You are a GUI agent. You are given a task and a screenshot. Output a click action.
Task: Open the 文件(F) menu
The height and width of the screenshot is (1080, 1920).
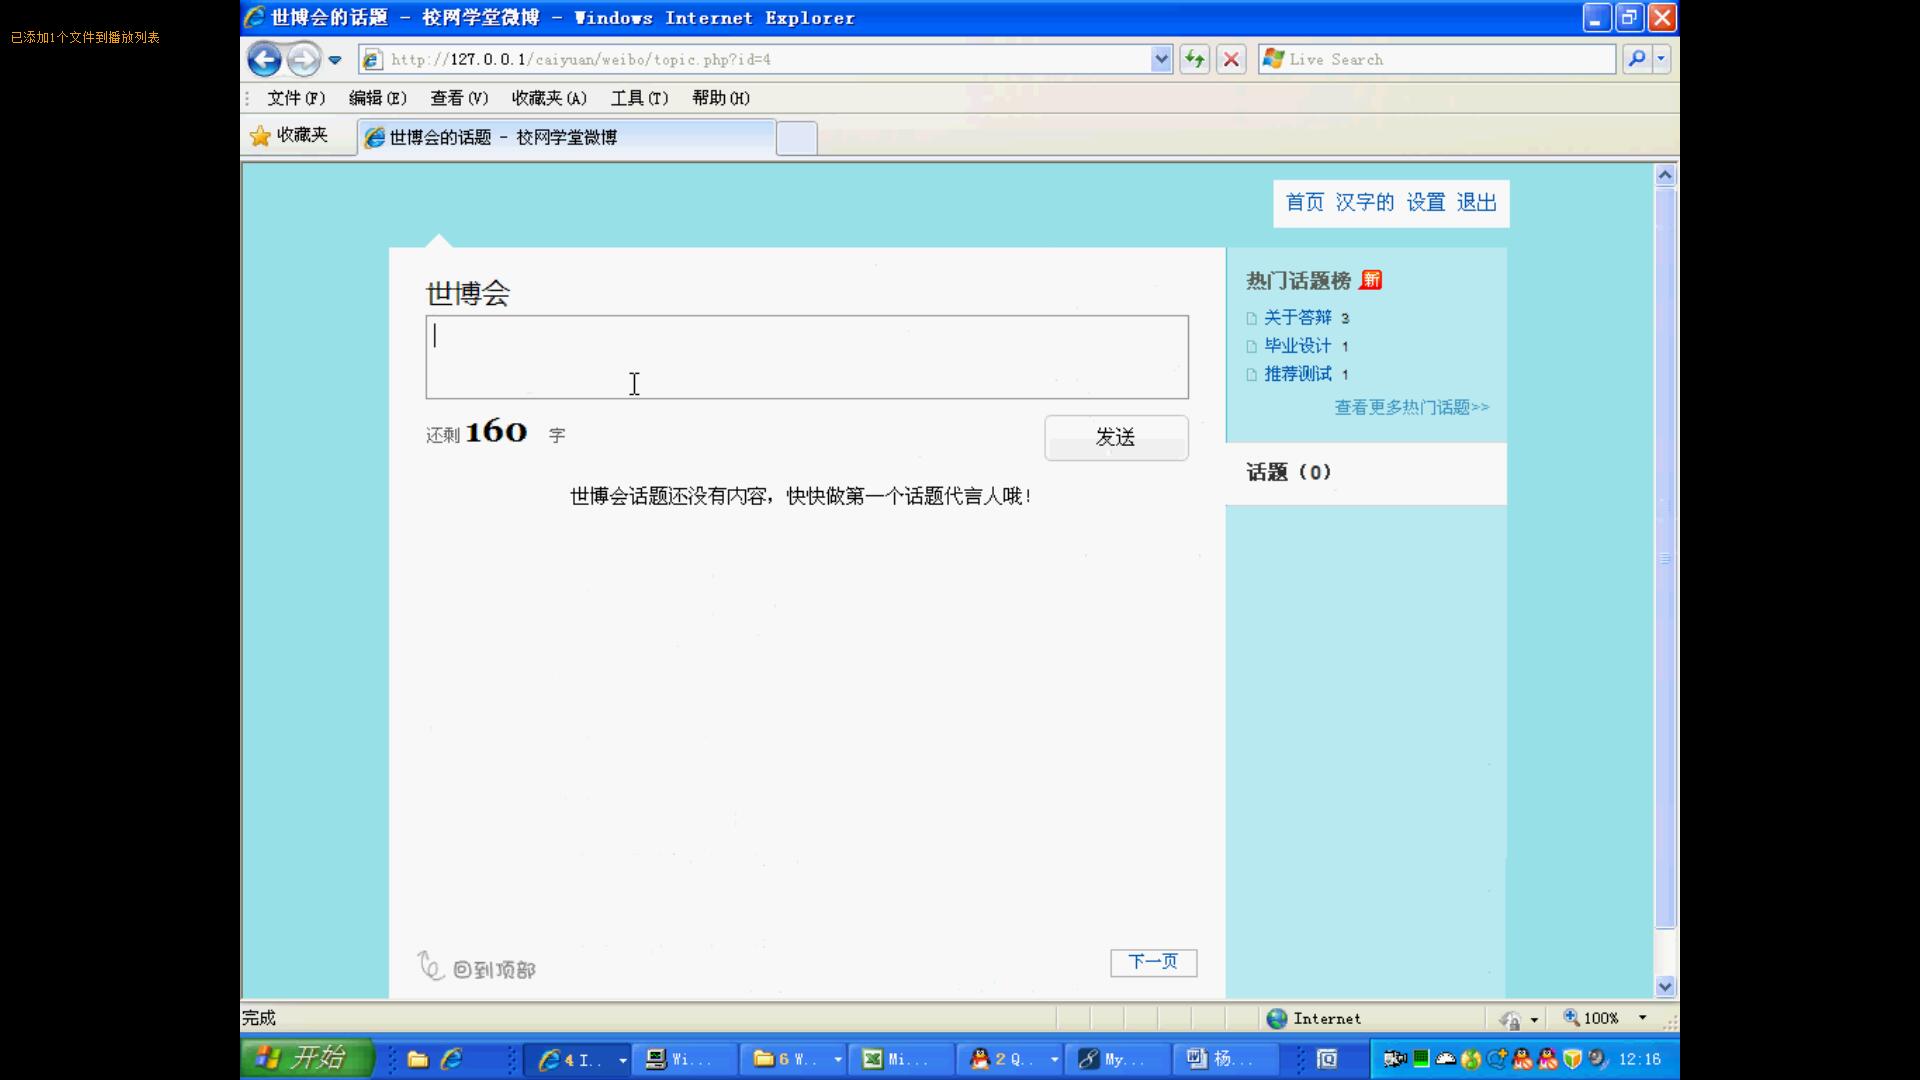tap(296, 98)
